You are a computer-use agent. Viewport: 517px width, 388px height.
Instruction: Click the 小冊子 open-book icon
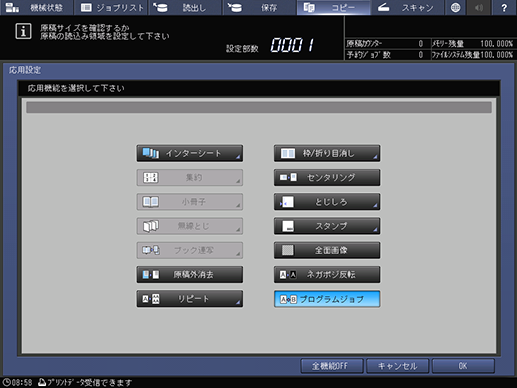click(151, 202)
